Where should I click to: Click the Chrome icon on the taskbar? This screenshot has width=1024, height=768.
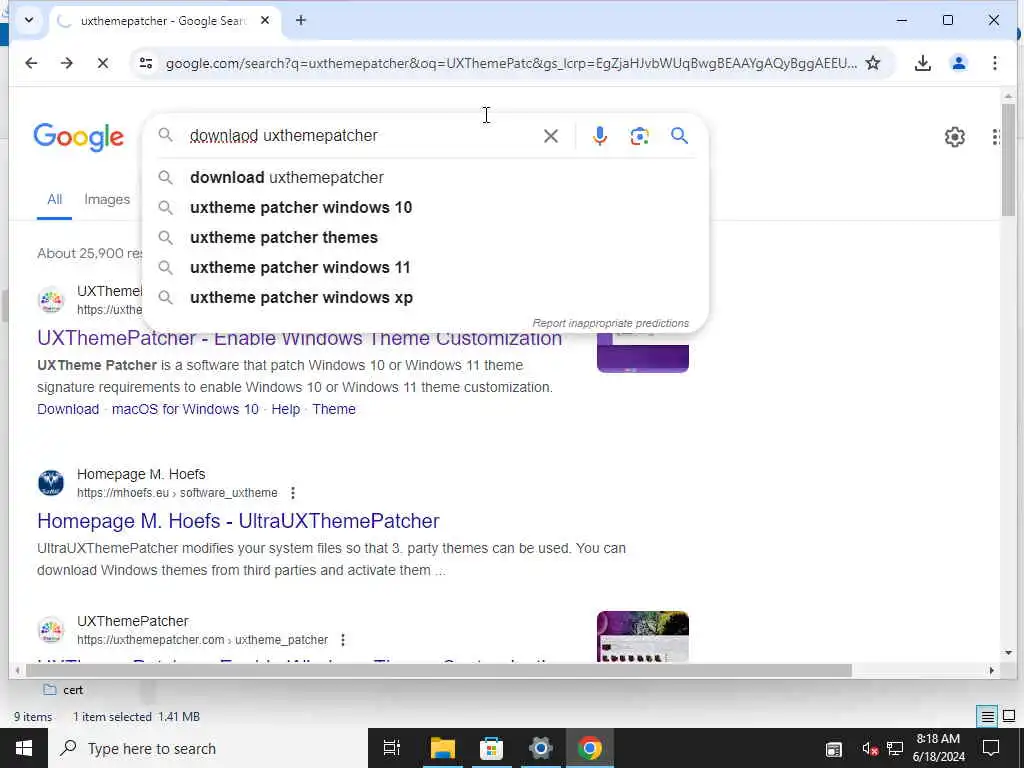tap(589, 748)
